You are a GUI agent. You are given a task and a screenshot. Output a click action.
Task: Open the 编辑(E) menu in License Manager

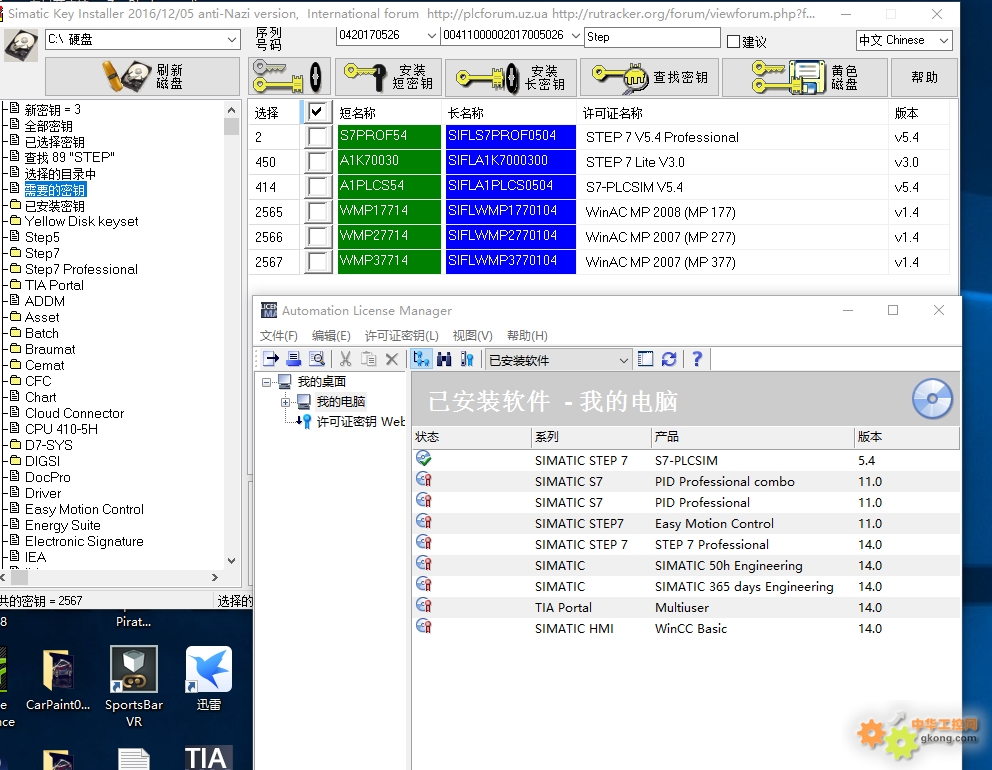click(331, 335)
